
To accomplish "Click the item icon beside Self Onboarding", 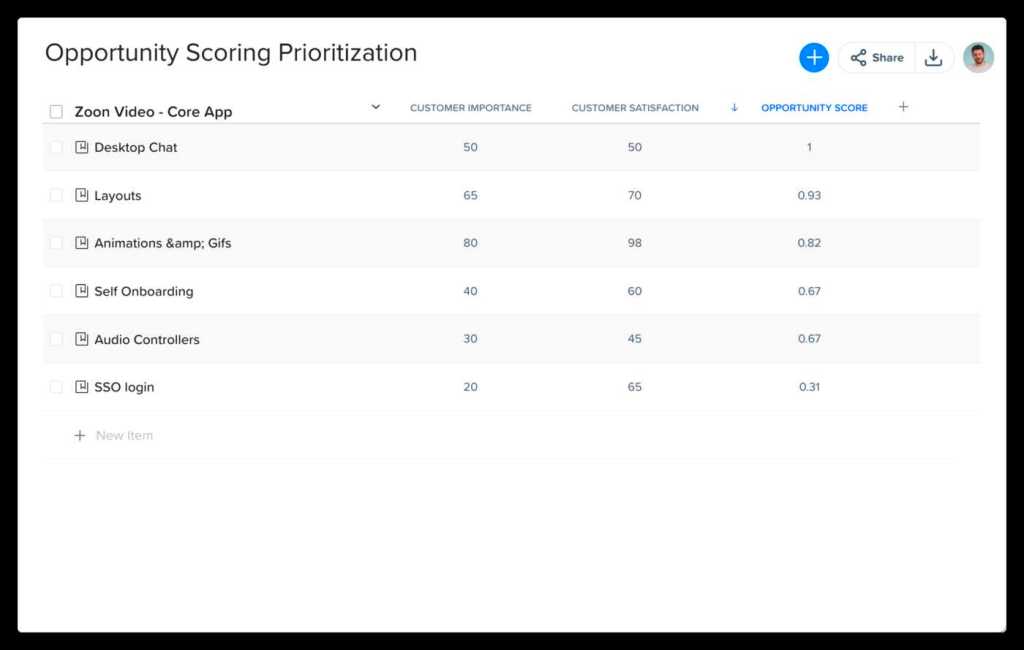I will tap(82, 291).
